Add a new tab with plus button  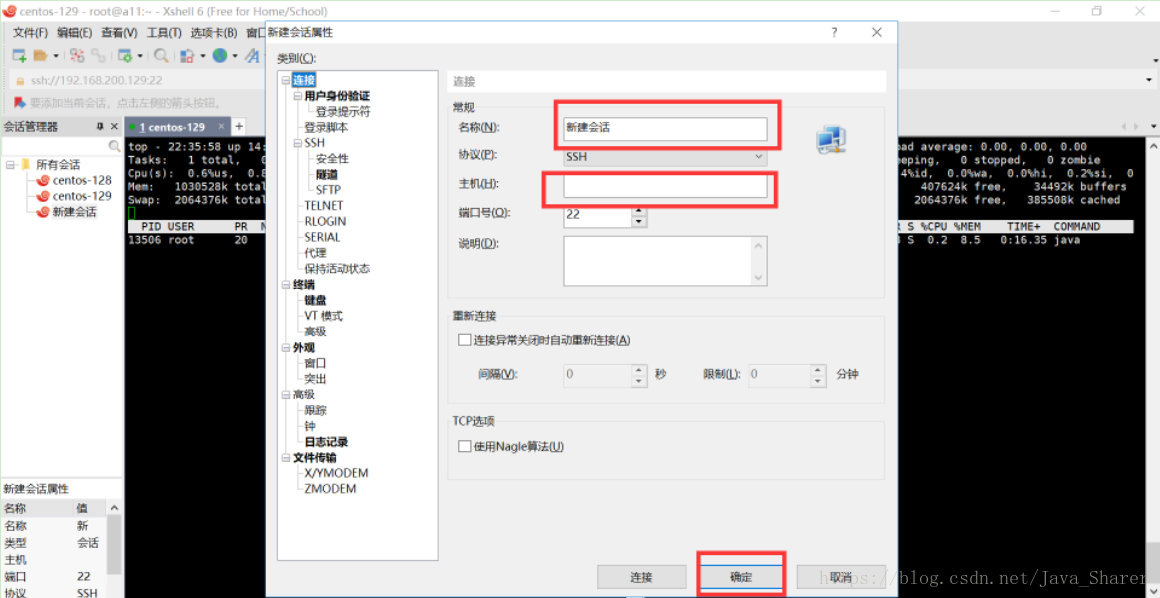pos(239,127)
